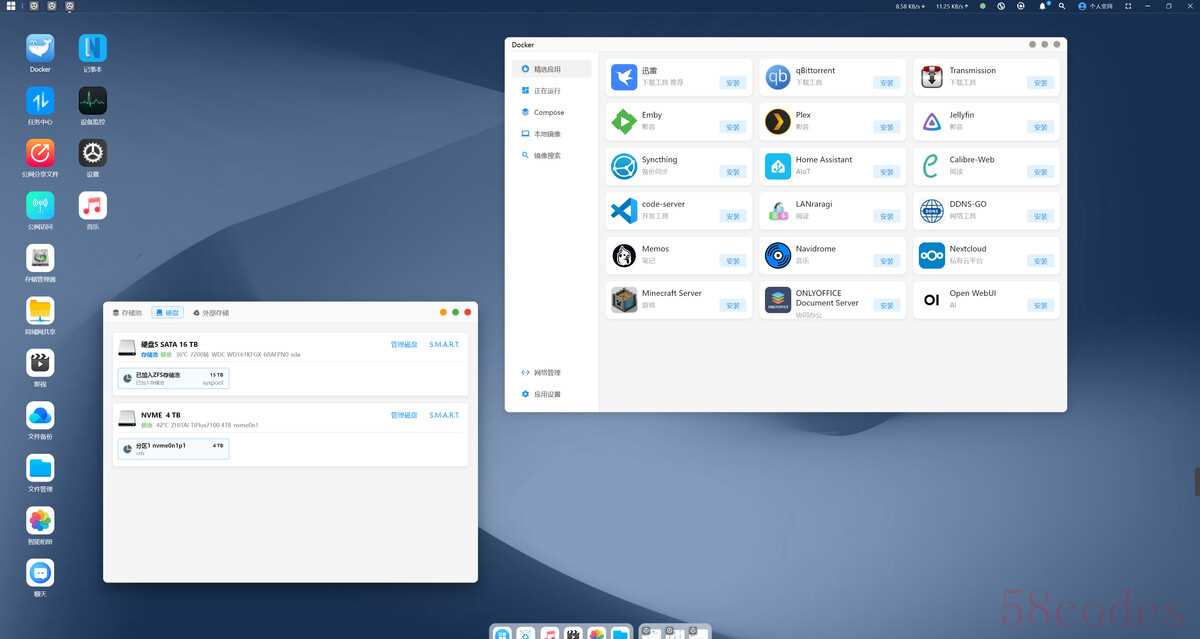Click the Home Assistant icon in Docker
1200x639 pixels.
778,166
